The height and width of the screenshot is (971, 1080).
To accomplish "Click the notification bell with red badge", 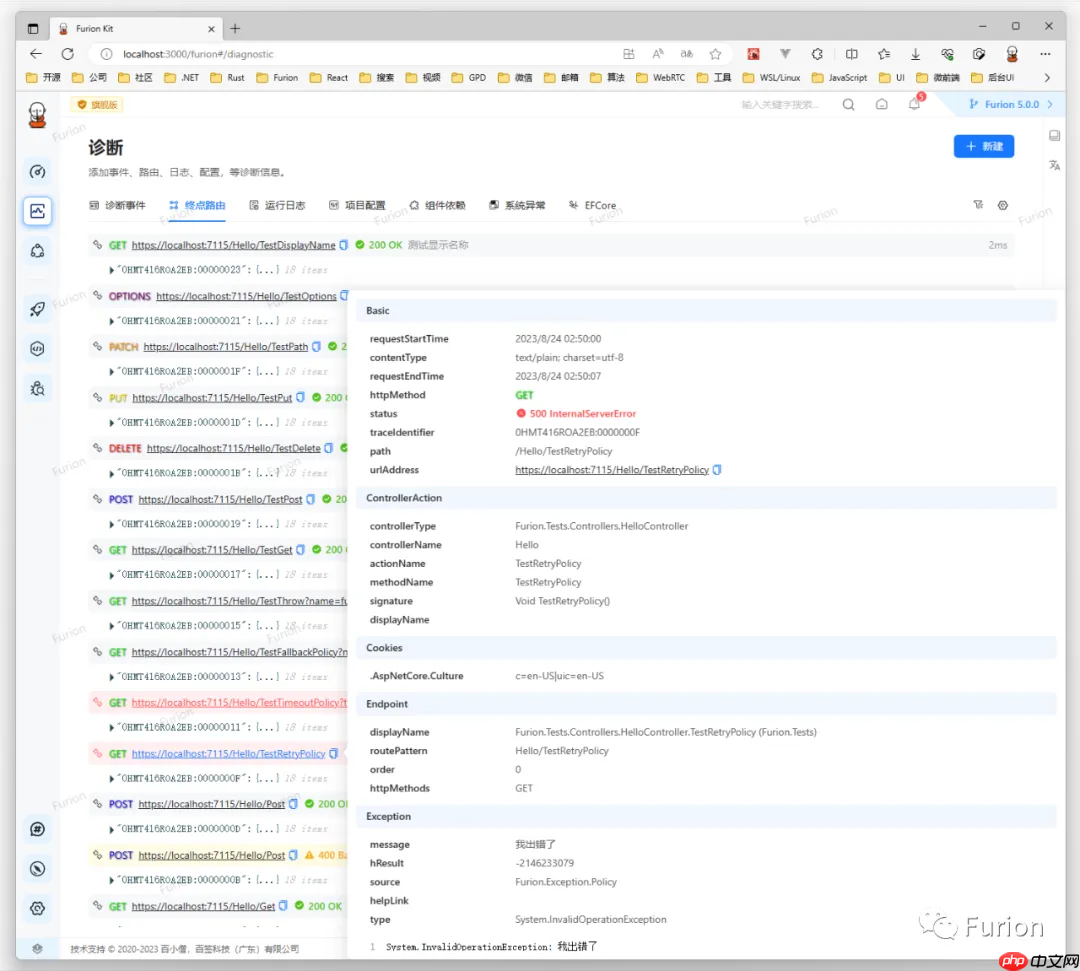I will pyautogui.click(x=914, y=104).
